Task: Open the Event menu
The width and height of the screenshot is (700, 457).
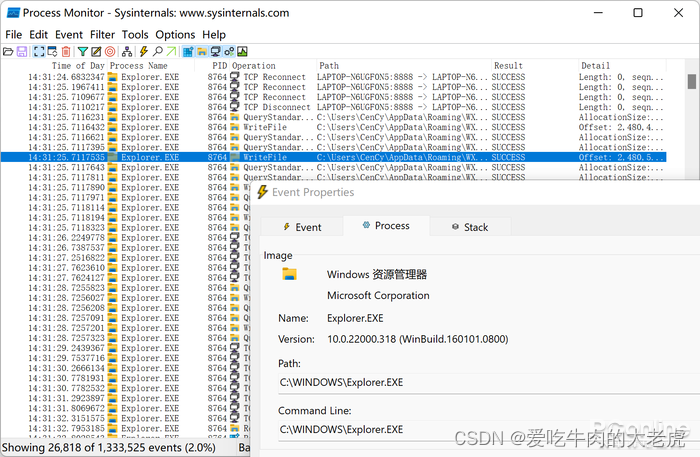Action: click(x=69, y=35)
